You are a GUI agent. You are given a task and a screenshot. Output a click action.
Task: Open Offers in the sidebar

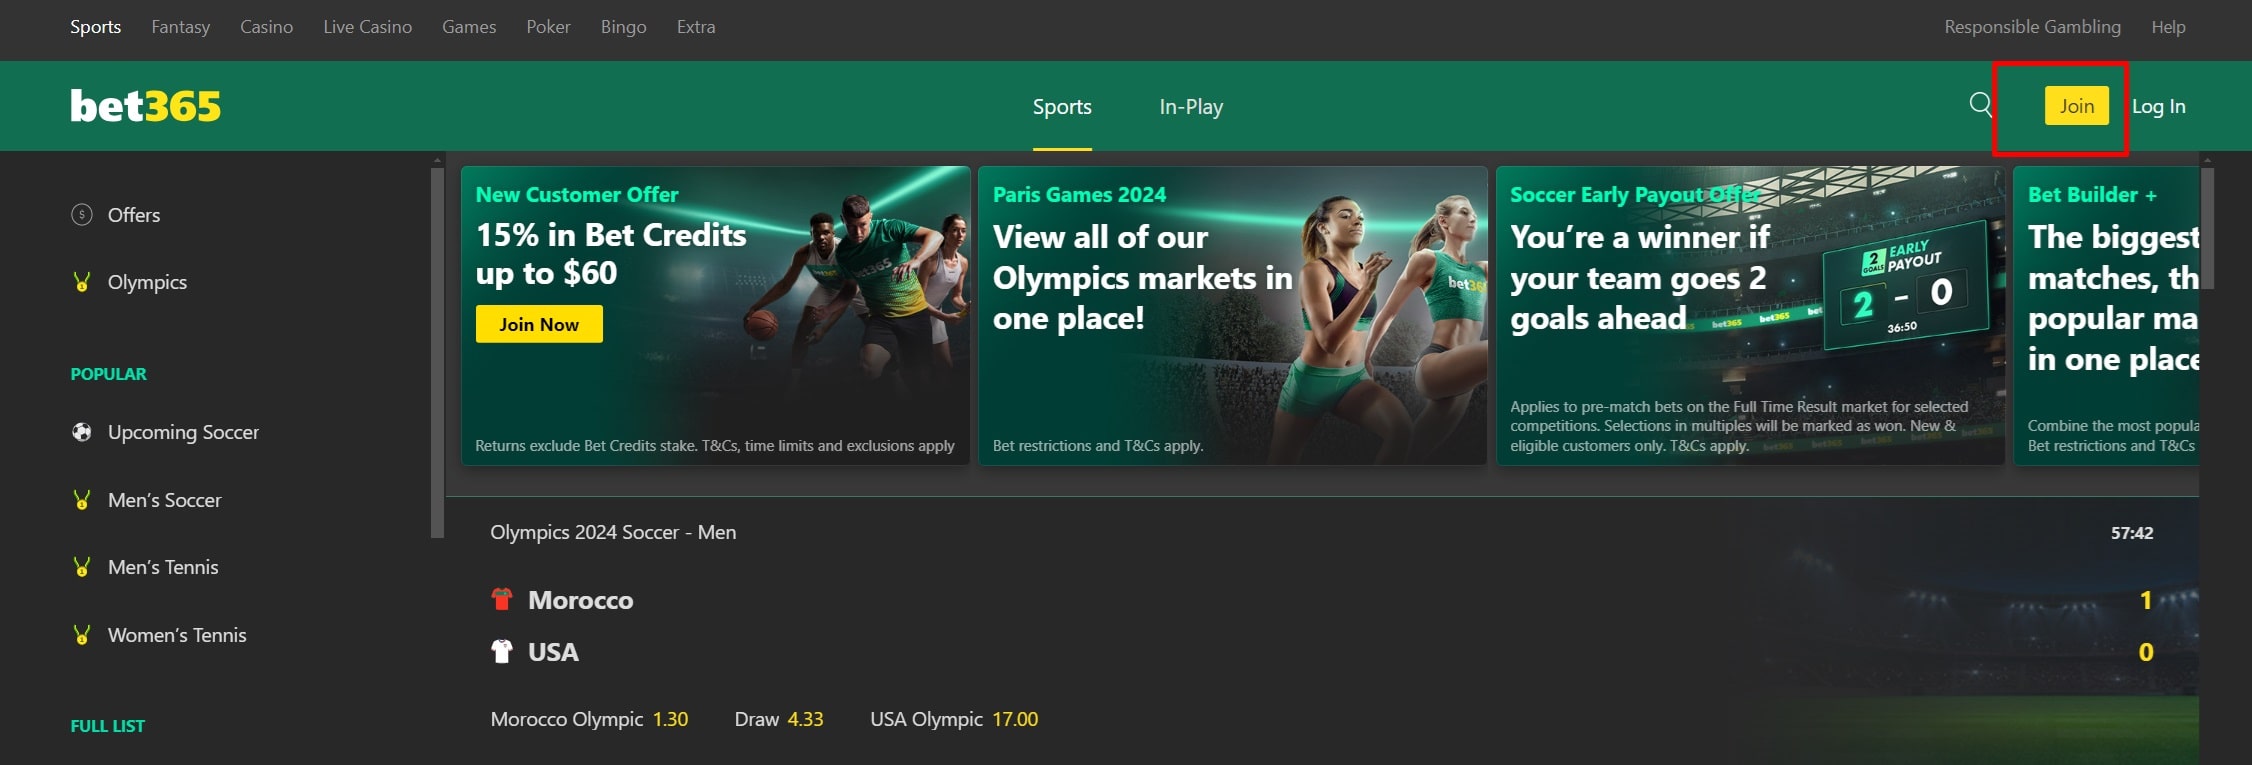coord(134,215)
